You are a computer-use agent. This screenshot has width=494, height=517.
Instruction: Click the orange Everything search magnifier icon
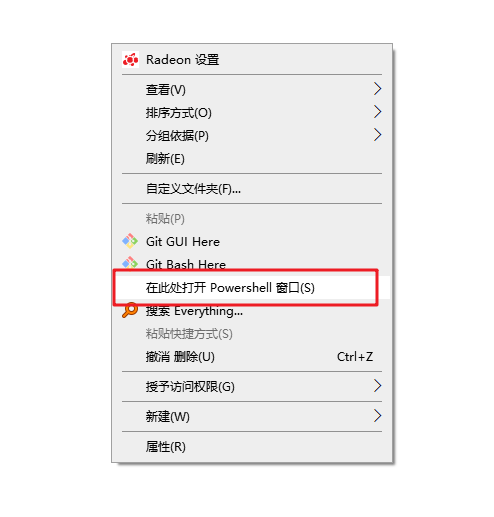(130, 310)
